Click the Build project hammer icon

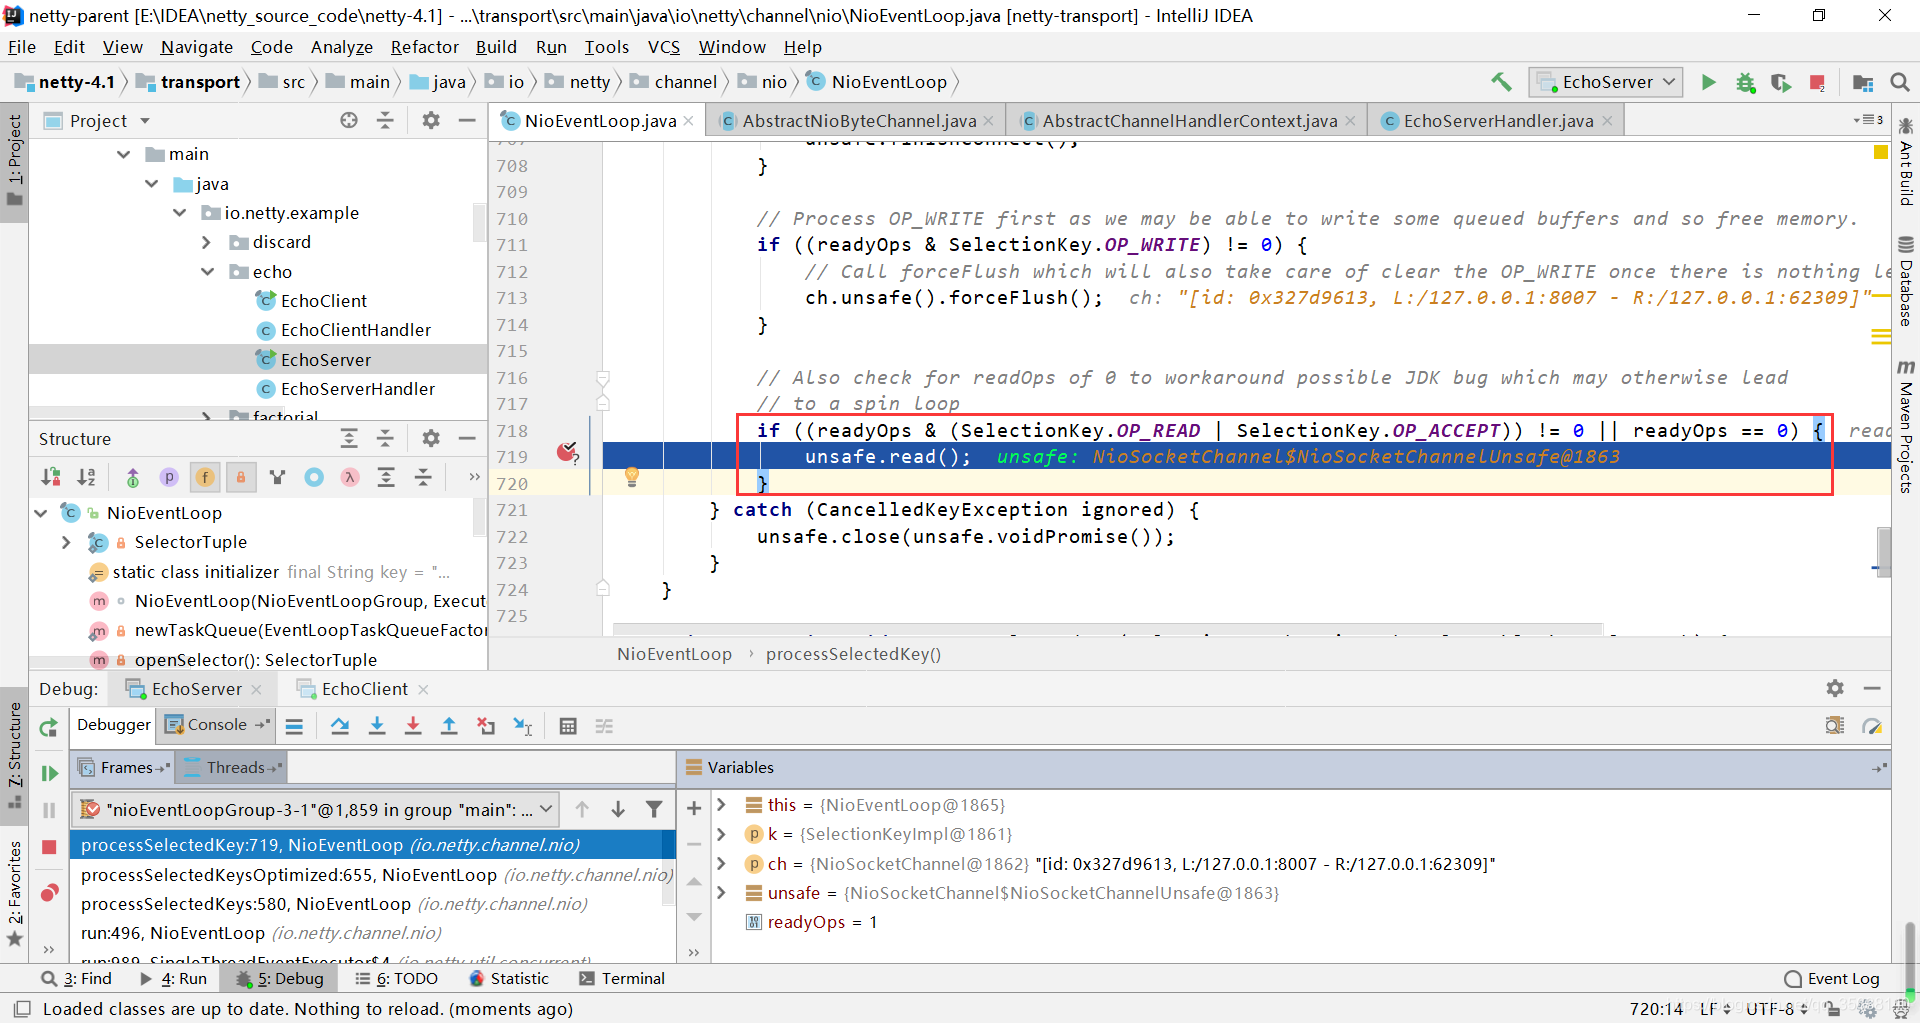click(x=1501, y=82)
